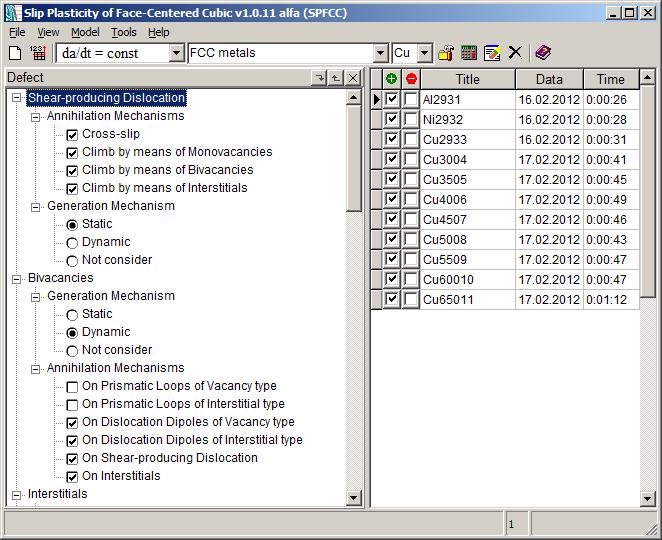Uncheck On Shear-producing Dislocation checkbox
This screenshot has width=662, height=540.
pyautogui.click(x=72, y=459)
